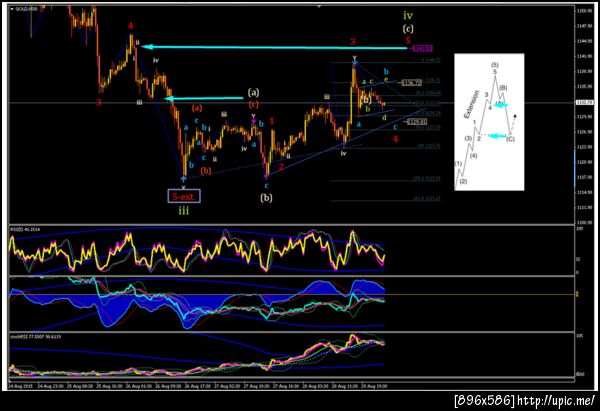Select the orange "(b)" wave label
Image resolution: width=600 pixels, height=411 pixels.
pyautogui.click(x=206, y=171)
